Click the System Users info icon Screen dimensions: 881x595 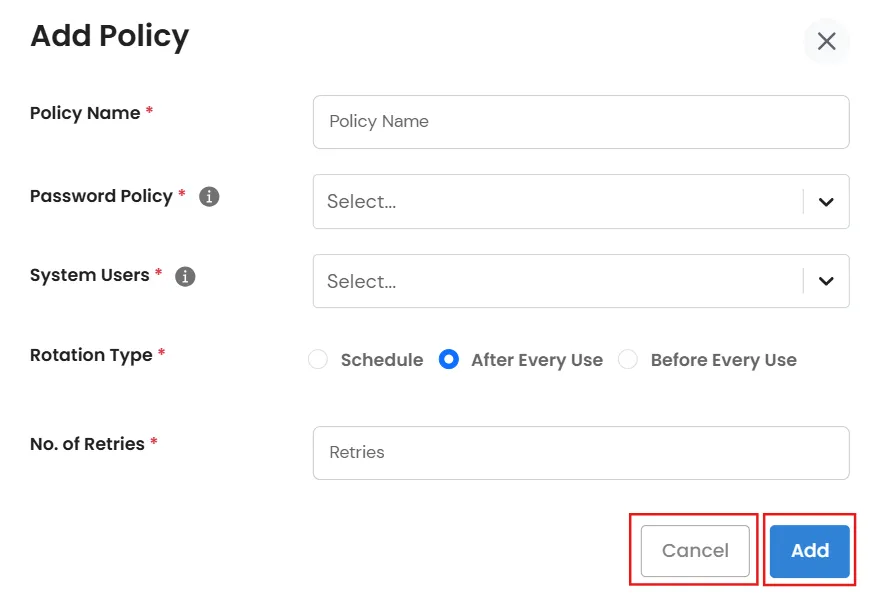point(185,276)
